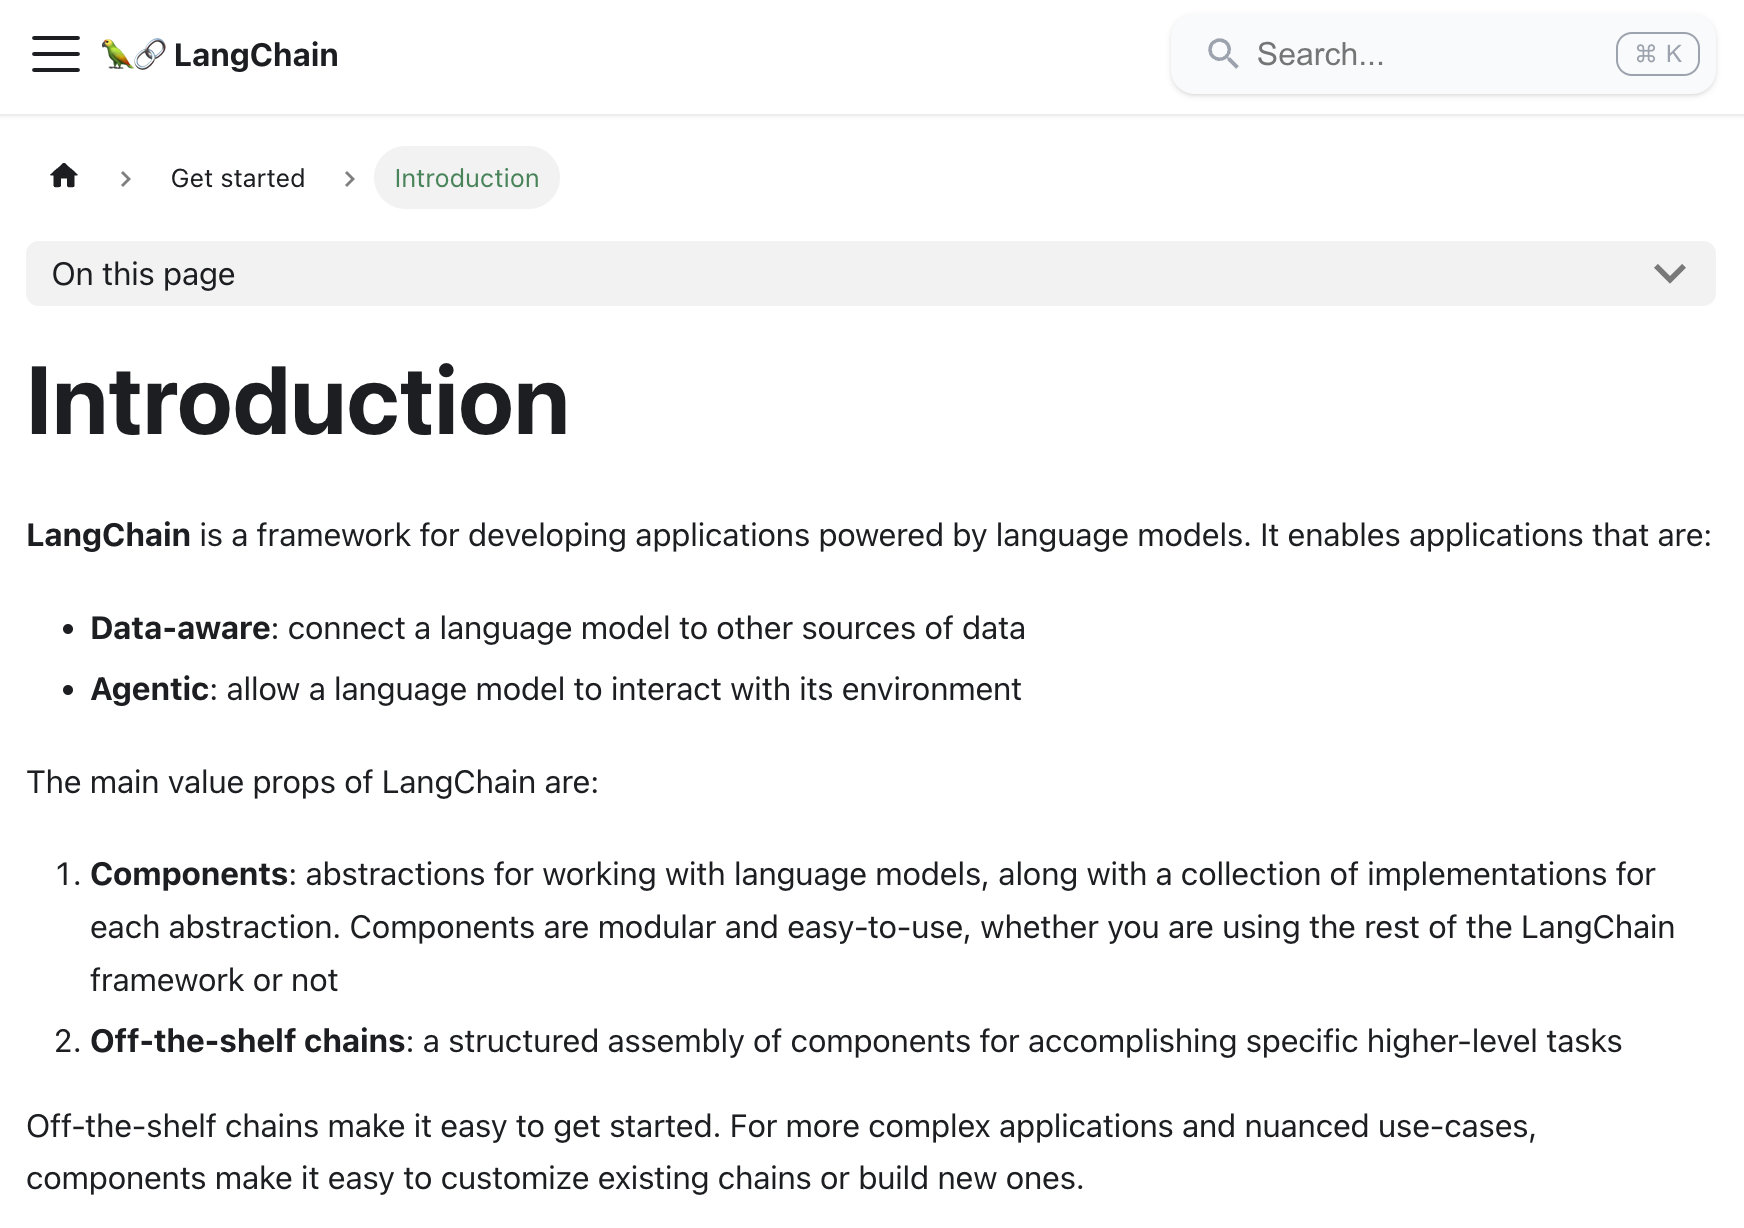The height and width of the screenshot is (1228, 1744).
Task: Click the search magnifier icon
Action: coord(1222,54)
